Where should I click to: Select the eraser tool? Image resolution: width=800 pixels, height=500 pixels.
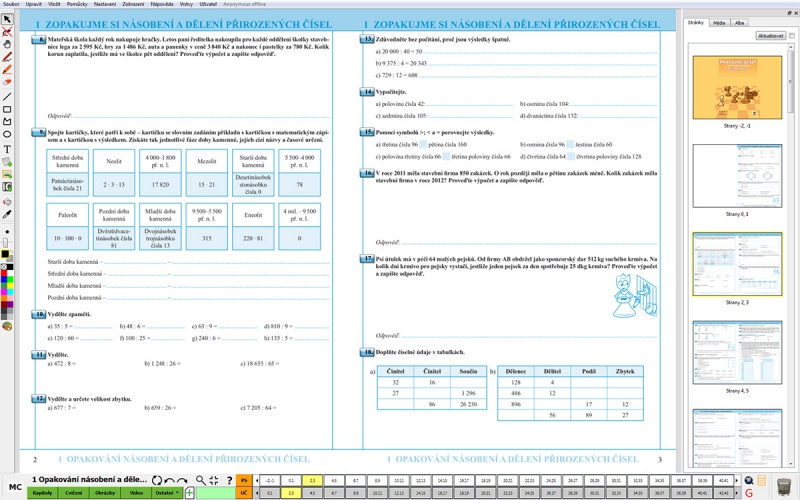pyautogui.click(x=7, y=82)
